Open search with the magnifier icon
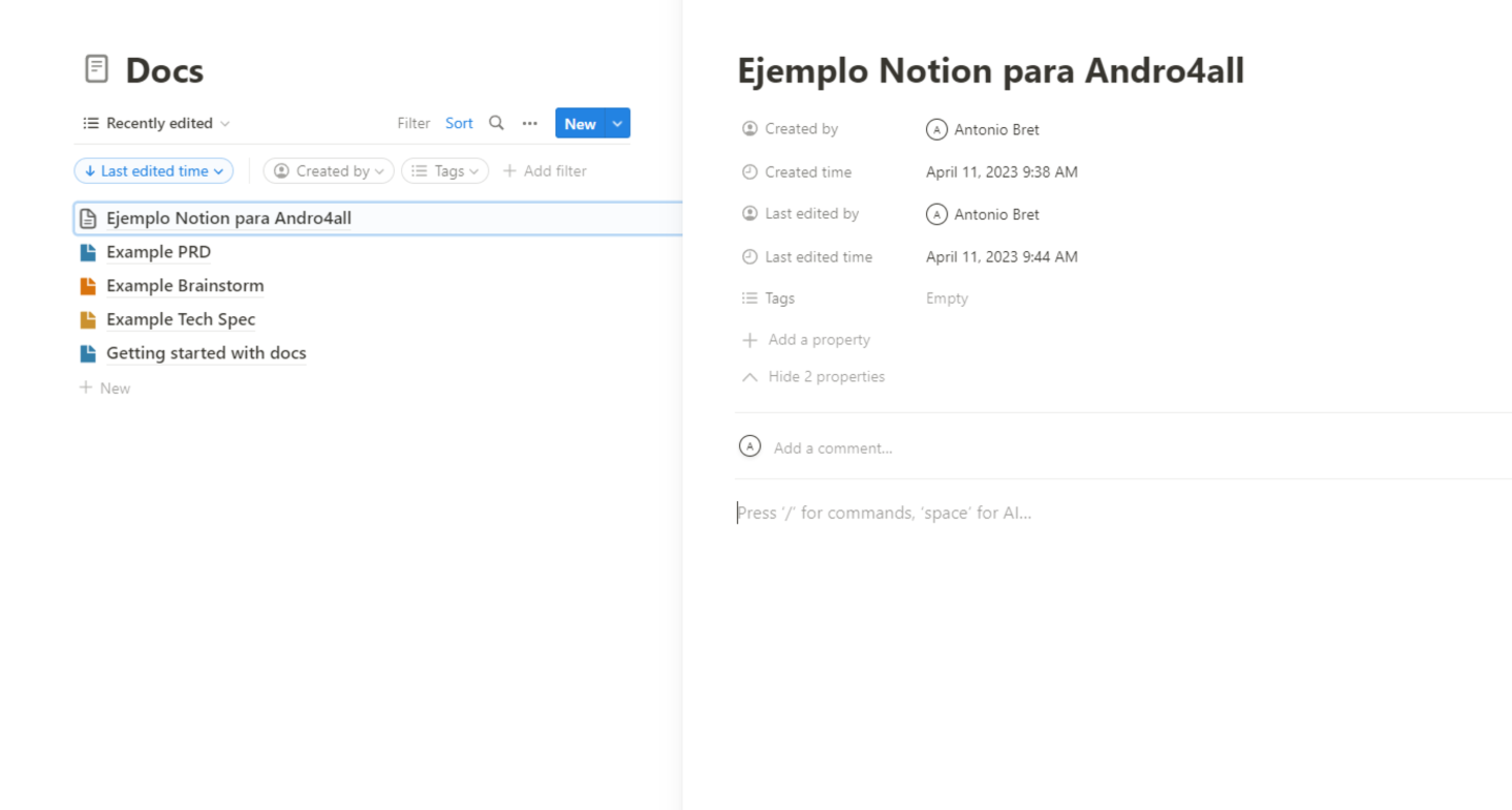The width and height of the screenshot is (1512, 810). 496,123
